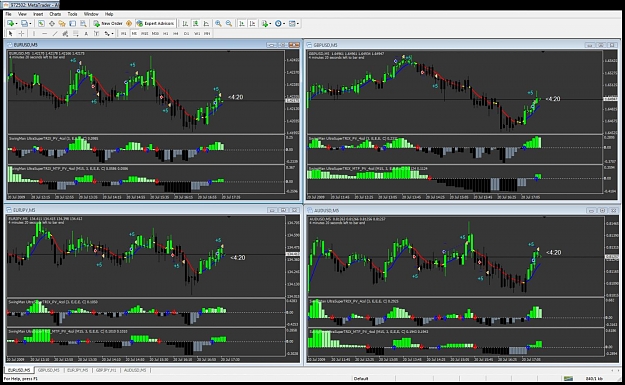This screenshot has width=625, height=385.
Task: Zoom in on the chart
Action: point(218,24)
